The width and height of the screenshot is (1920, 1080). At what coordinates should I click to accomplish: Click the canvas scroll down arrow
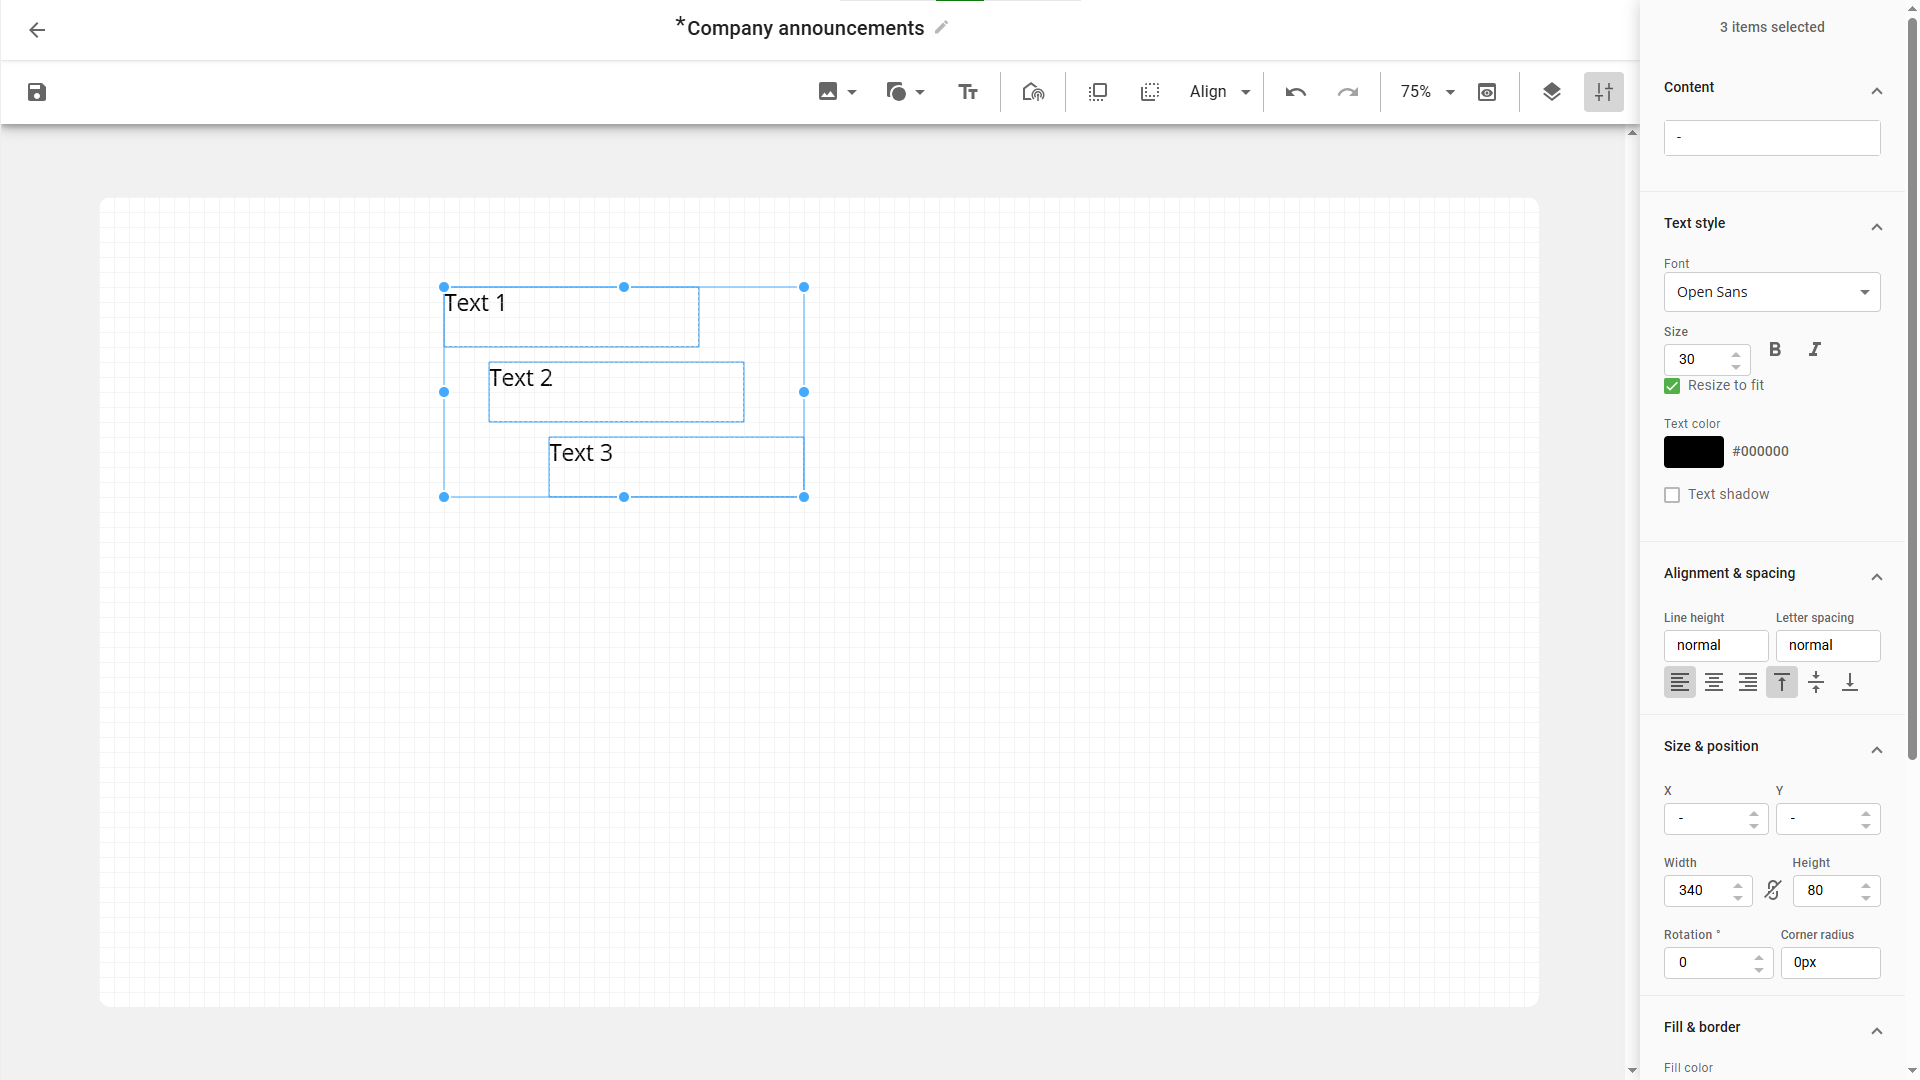pos(1632,1070)
